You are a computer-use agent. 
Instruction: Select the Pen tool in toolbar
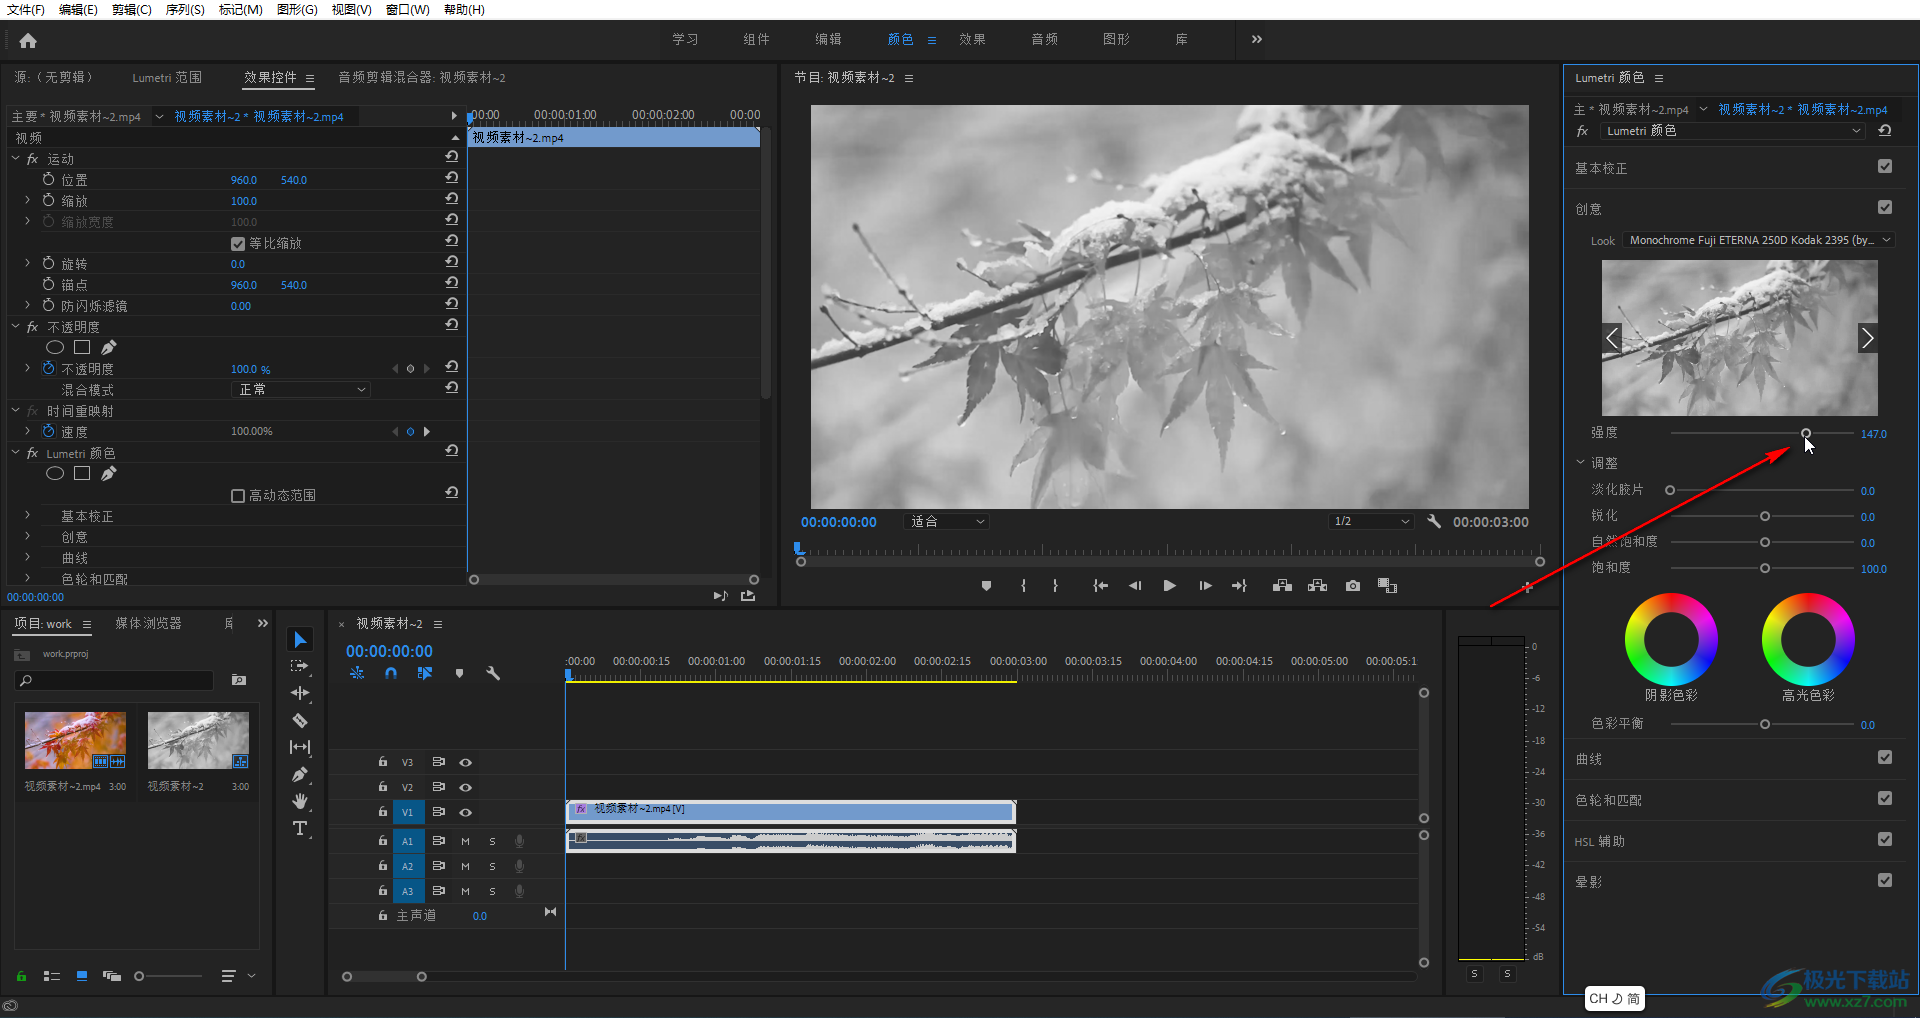300,774
